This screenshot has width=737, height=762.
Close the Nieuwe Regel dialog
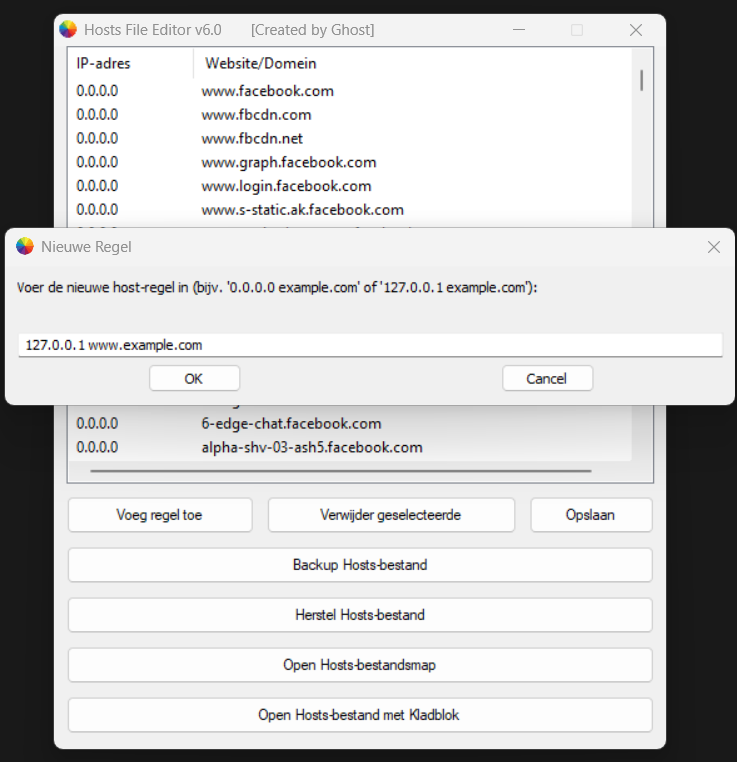pyautogui.click(x=714, y=247)
